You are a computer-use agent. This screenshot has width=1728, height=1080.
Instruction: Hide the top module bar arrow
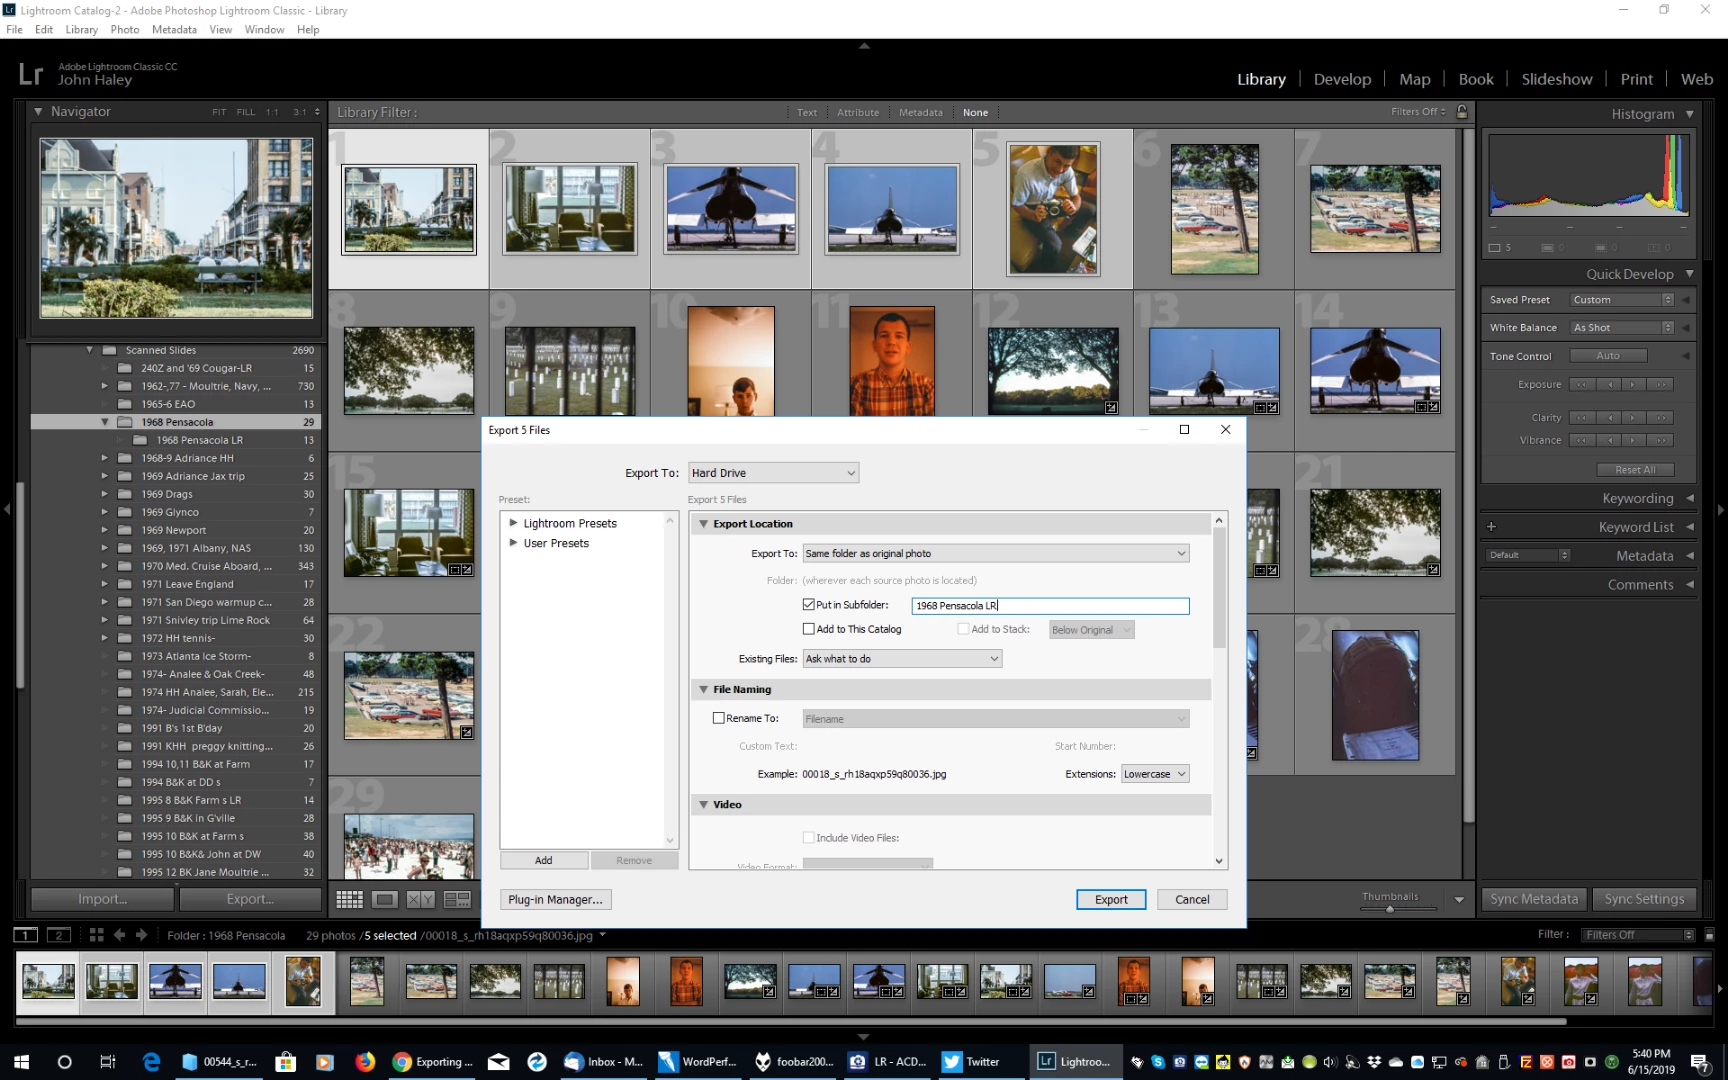pos(864,46)
